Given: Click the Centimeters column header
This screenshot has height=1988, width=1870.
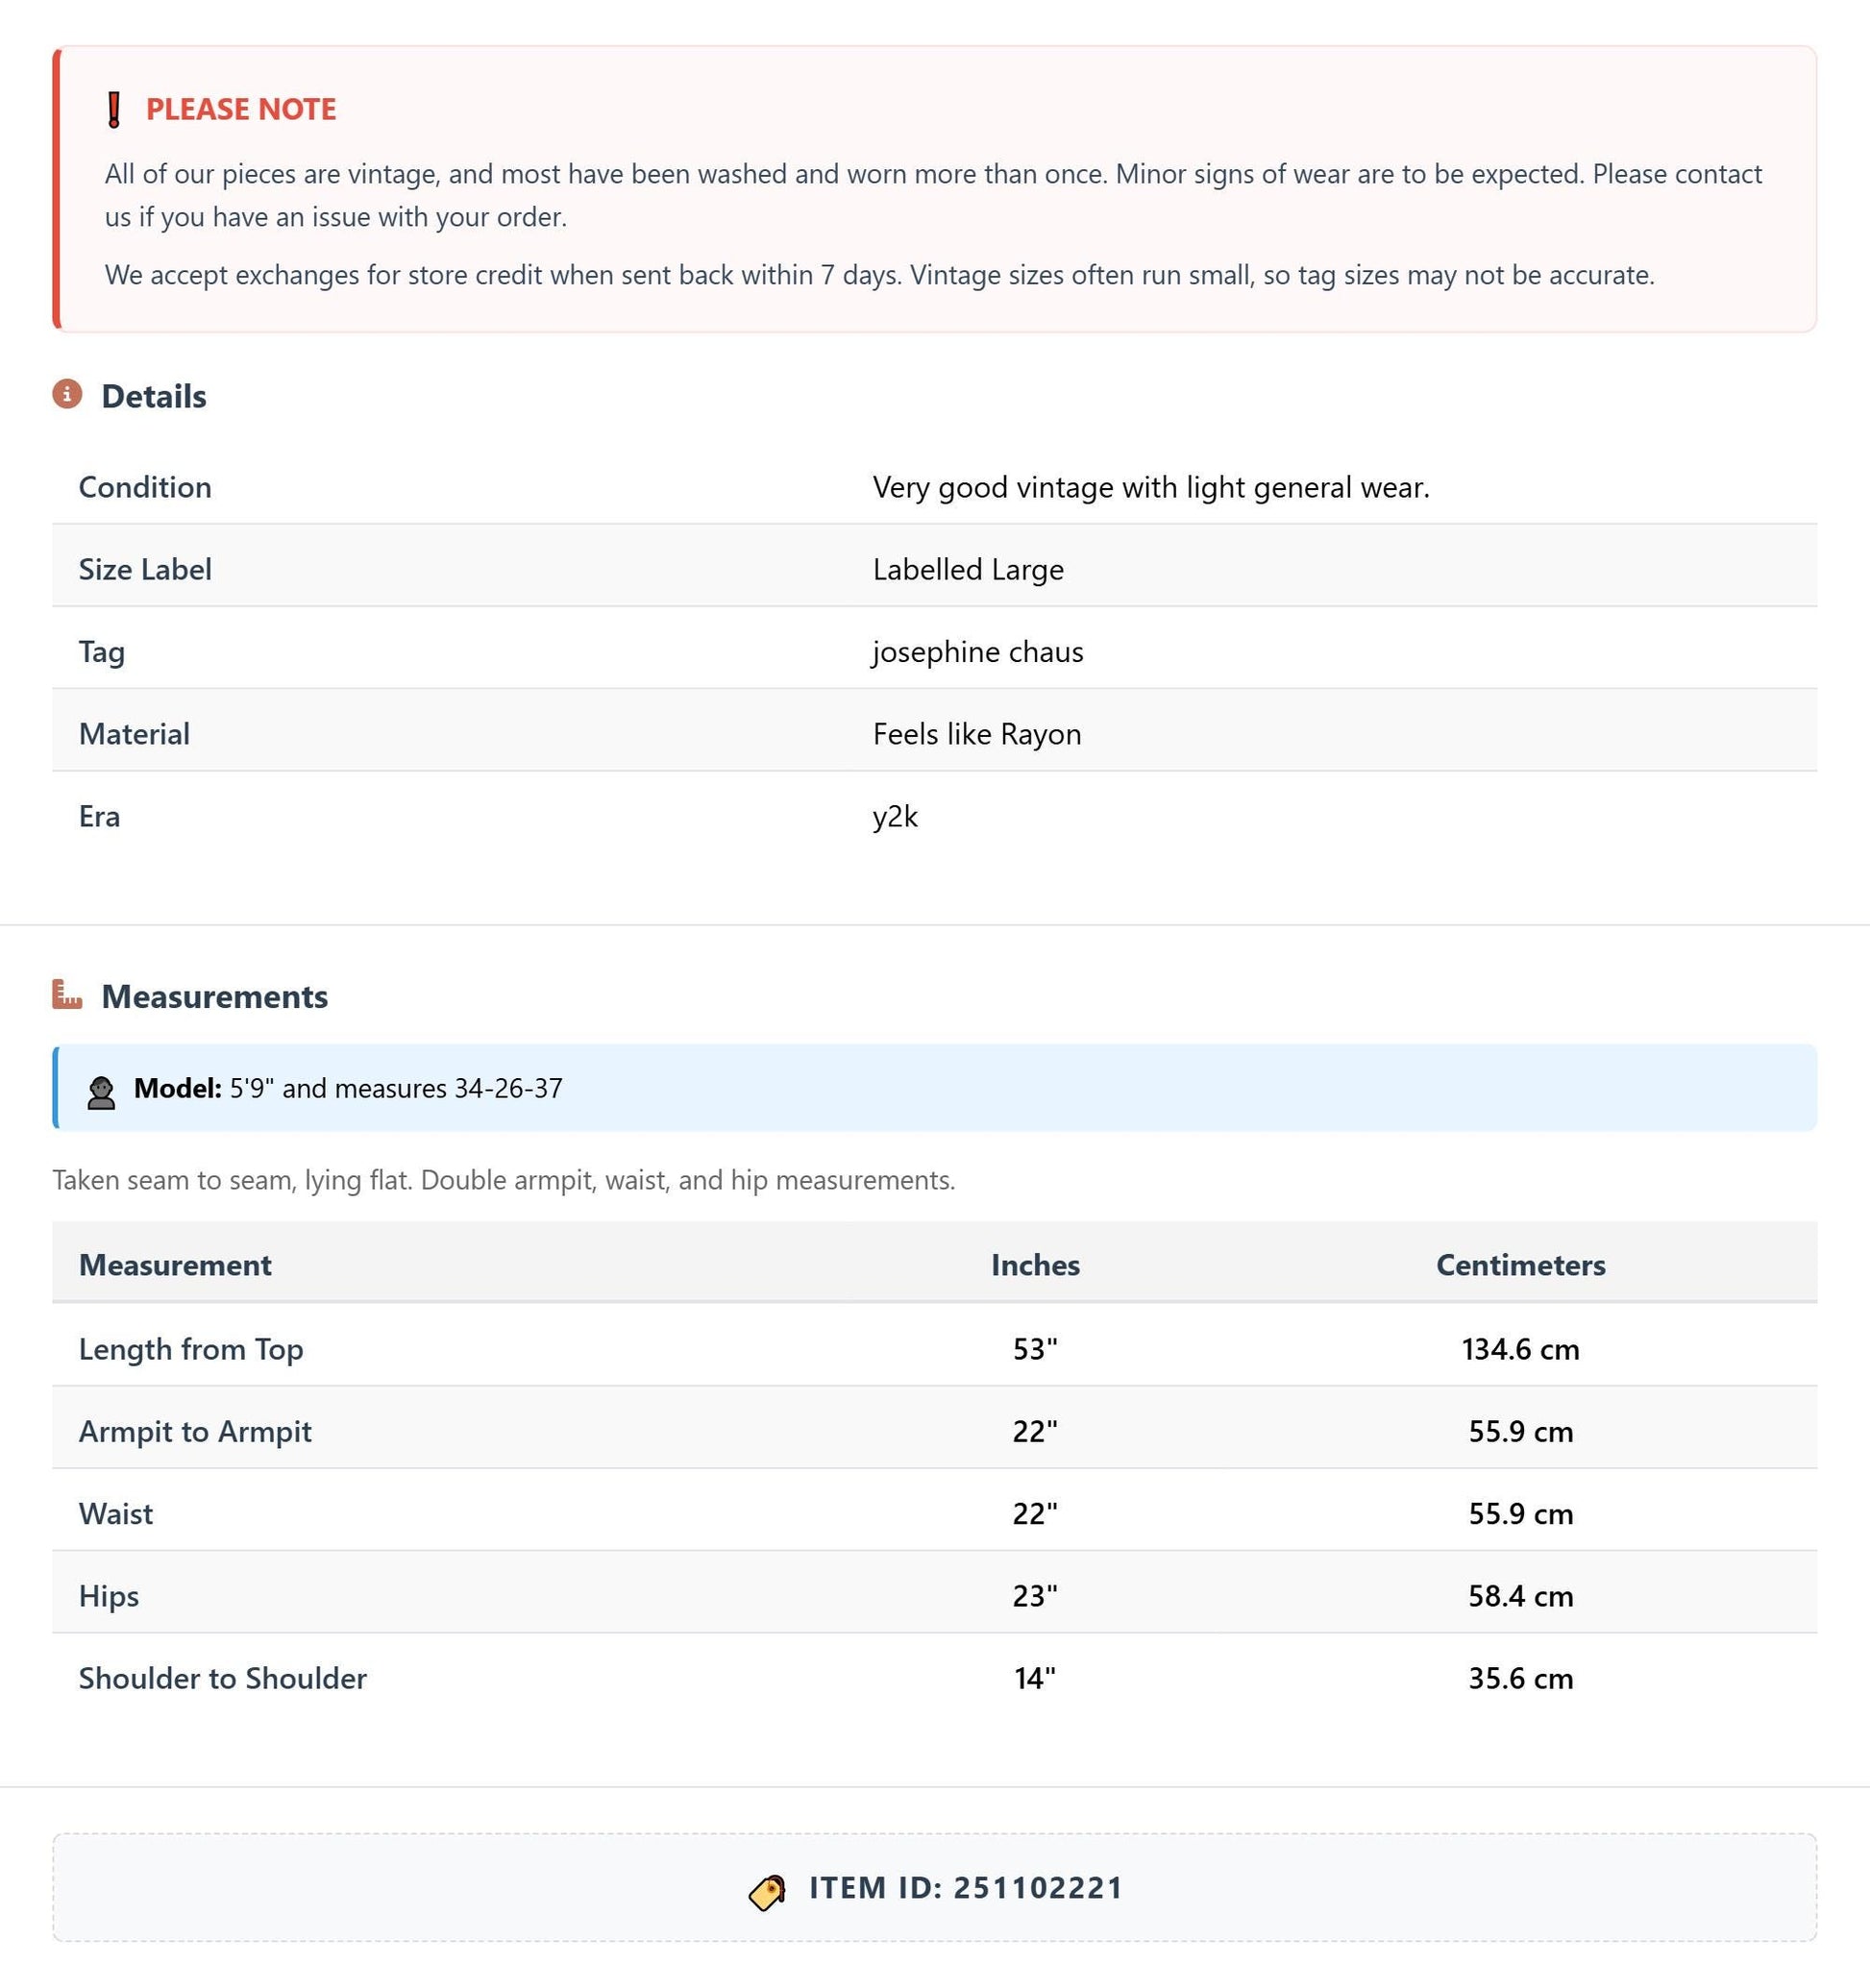Looking at the screenshot, I should point(1520,1264).
